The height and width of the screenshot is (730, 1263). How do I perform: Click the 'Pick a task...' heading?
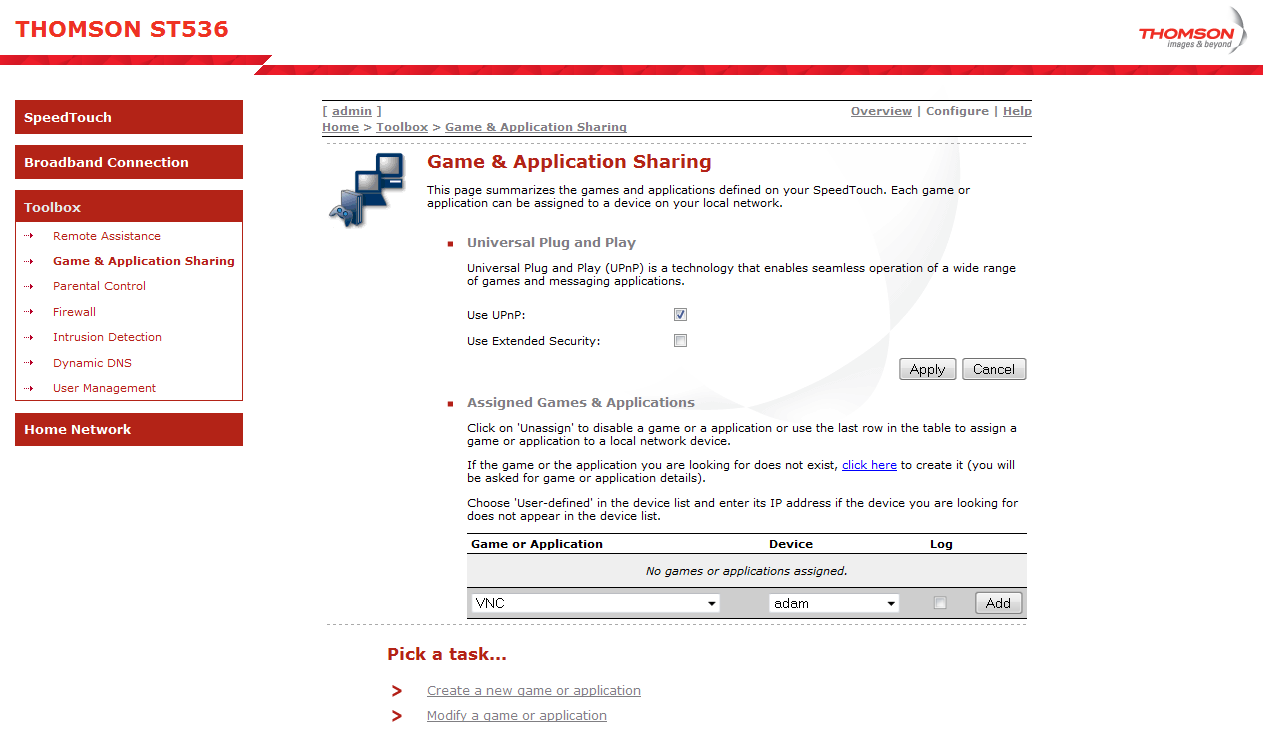(x=447, y=654)
